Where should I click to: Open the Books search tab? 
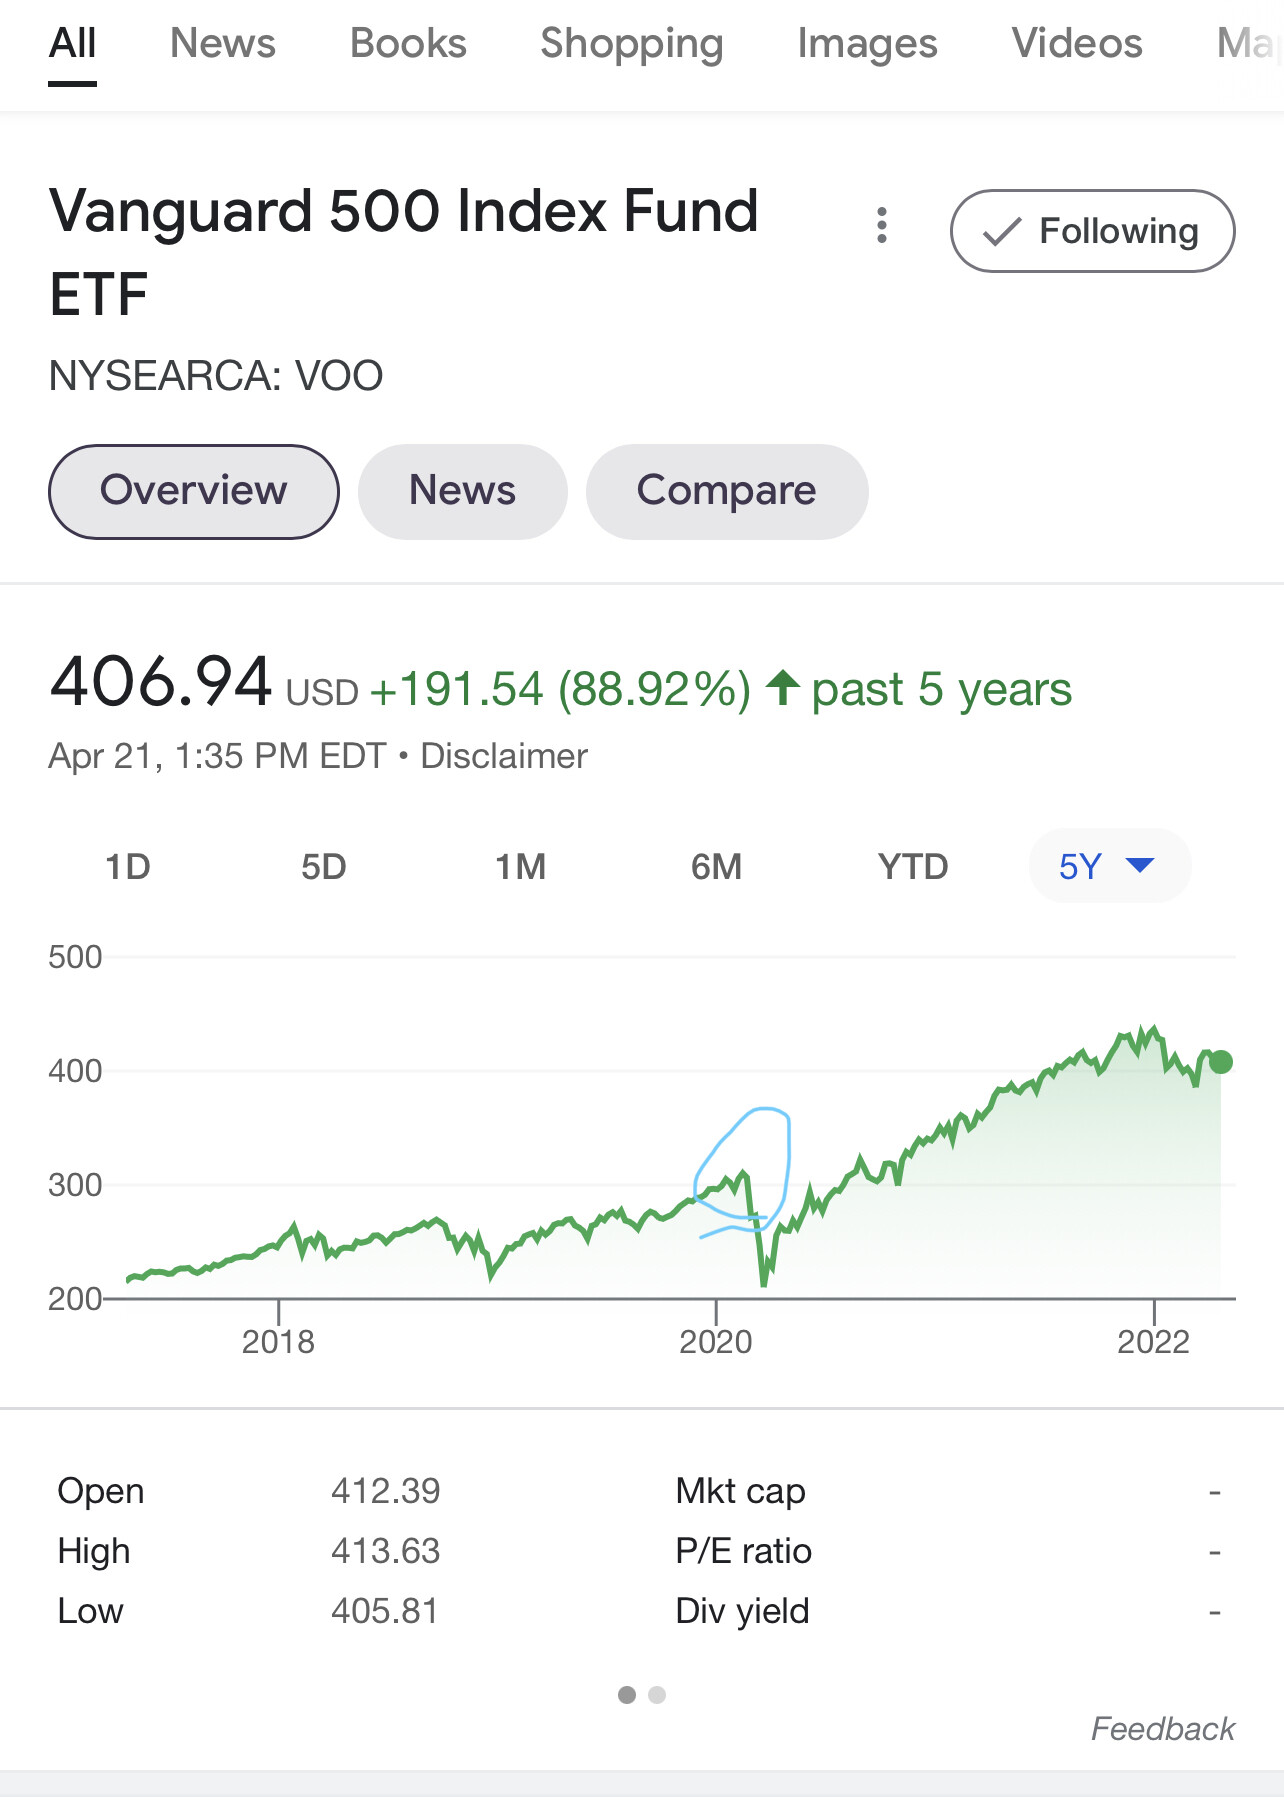[x=408, y=44]
